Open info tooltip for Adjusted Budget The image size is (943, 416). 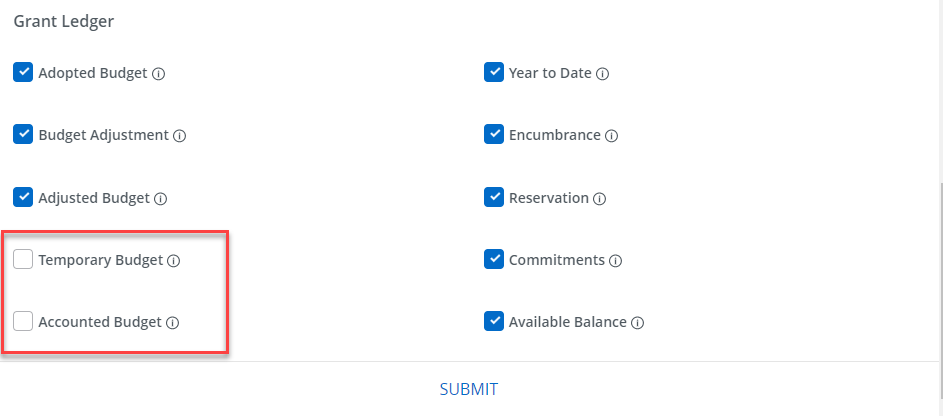(161, 198)
